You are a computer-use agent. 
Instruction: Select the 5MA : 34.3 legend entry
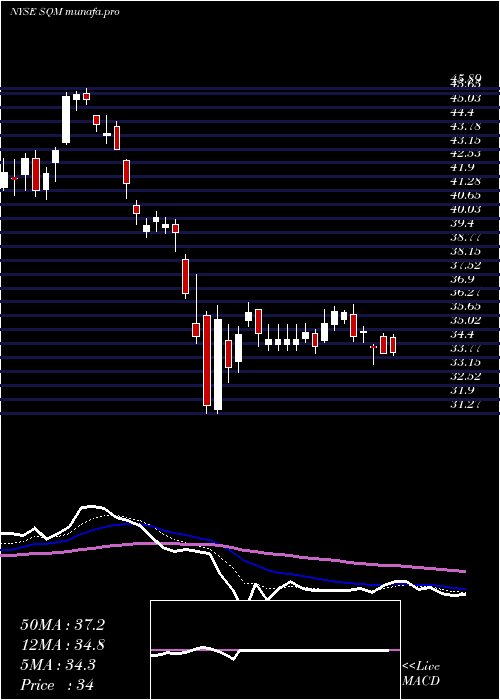tap(58, 665)
